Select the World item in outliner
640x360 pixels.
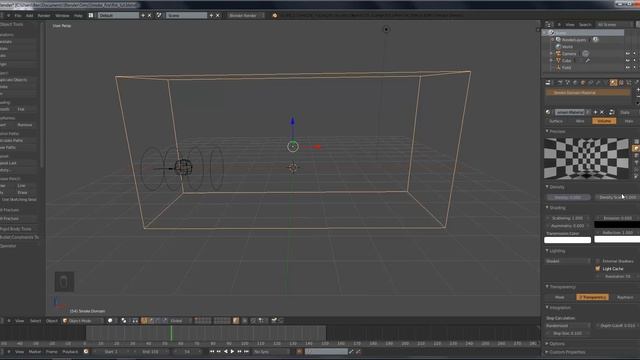pyautogui.click(x=567, y=47)
